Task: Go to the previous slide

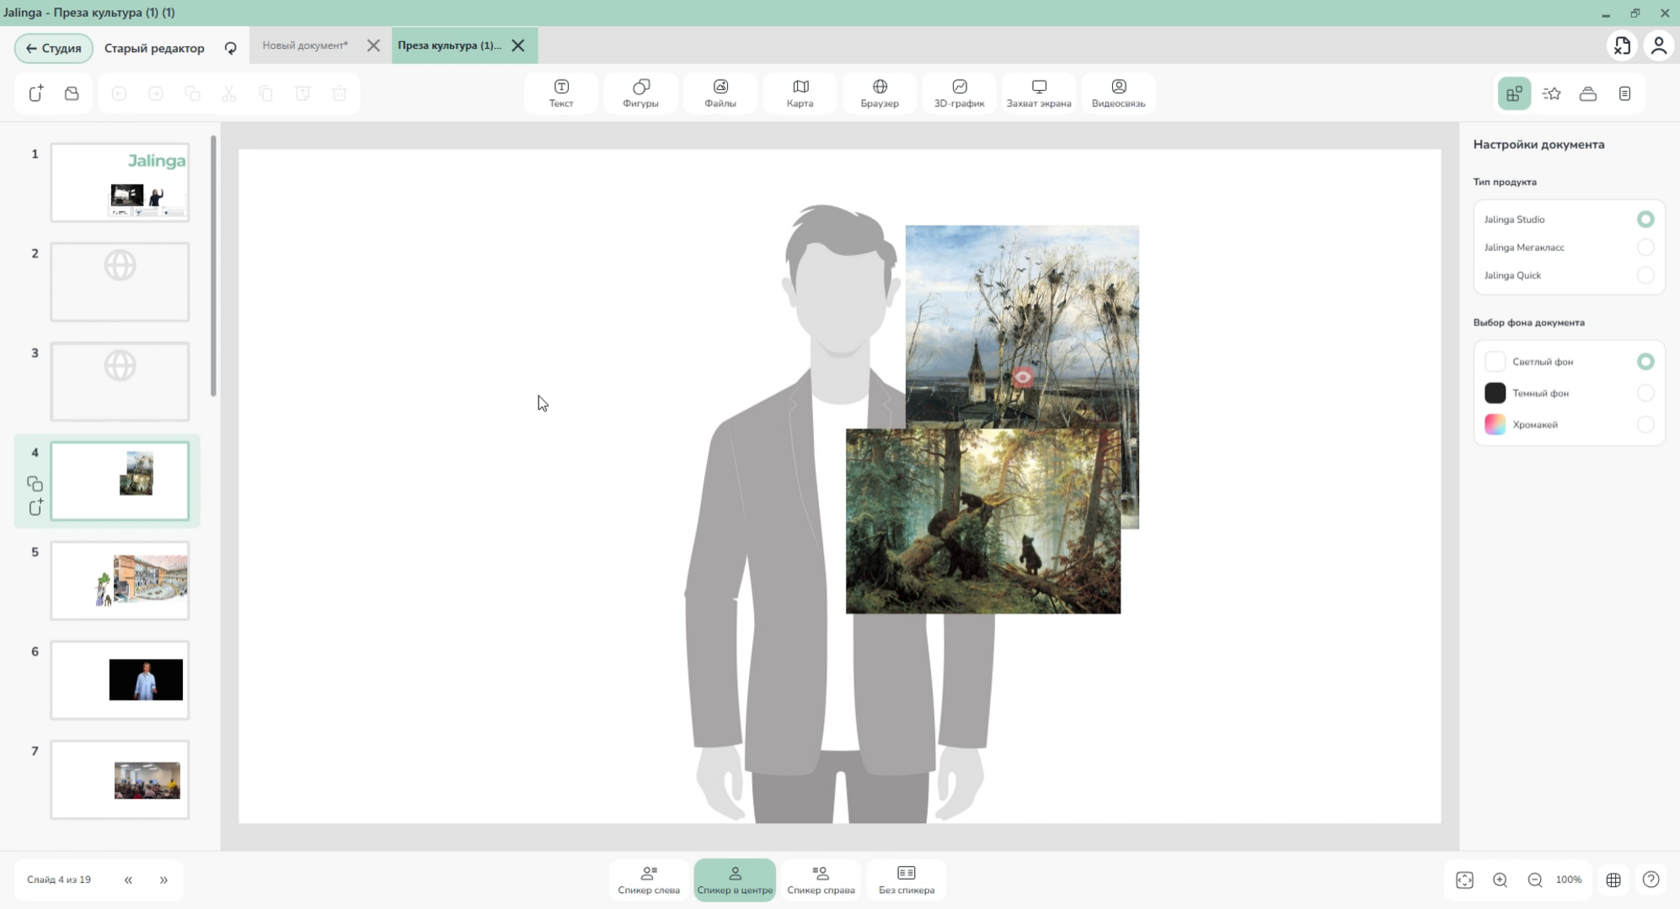Action: coord(128,880)
